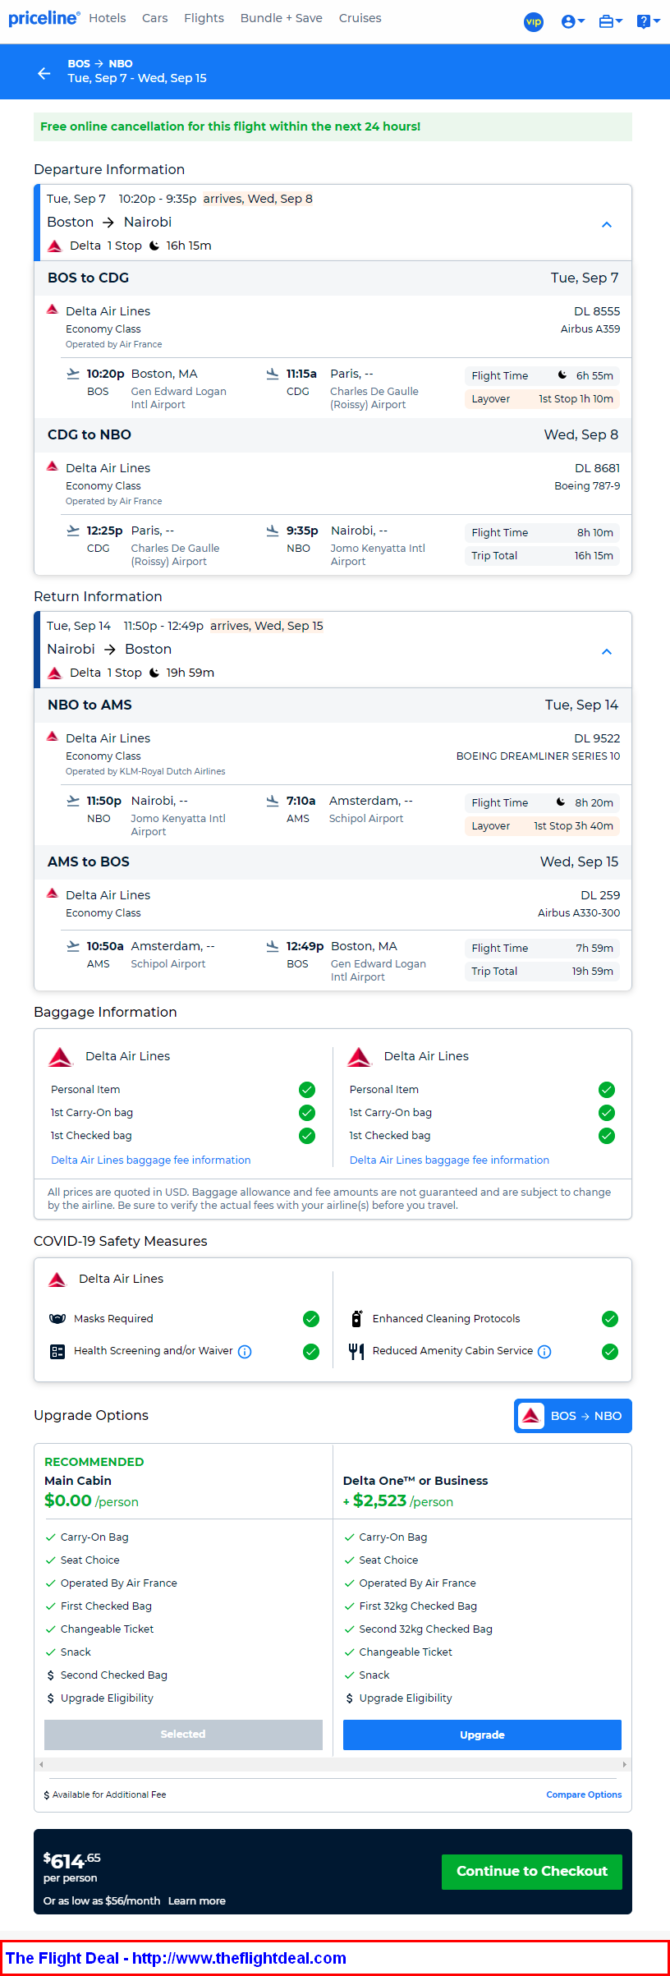The image size is (670, 1976).
Task: Open the My Trips briefcase menu
Action: 610,21
